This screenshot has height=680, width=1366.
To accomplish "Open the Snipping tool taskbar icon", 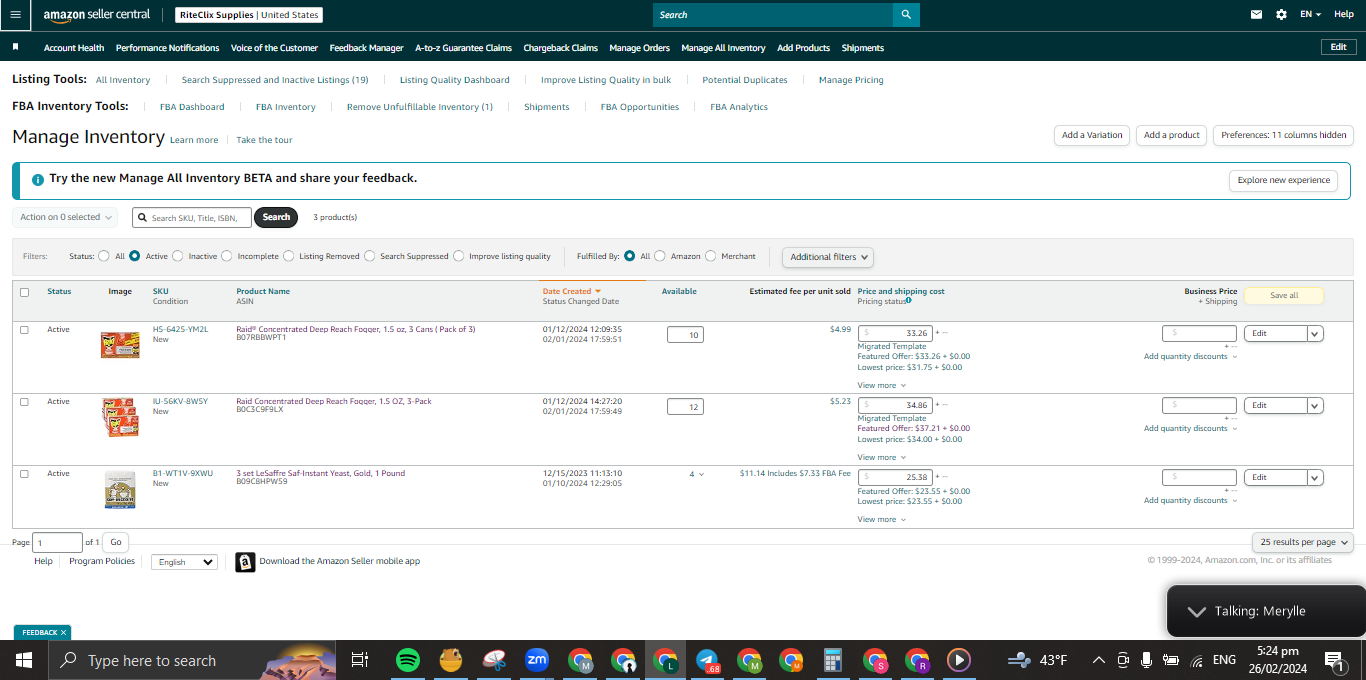I will pyautogui.click(x=494, y=660).
